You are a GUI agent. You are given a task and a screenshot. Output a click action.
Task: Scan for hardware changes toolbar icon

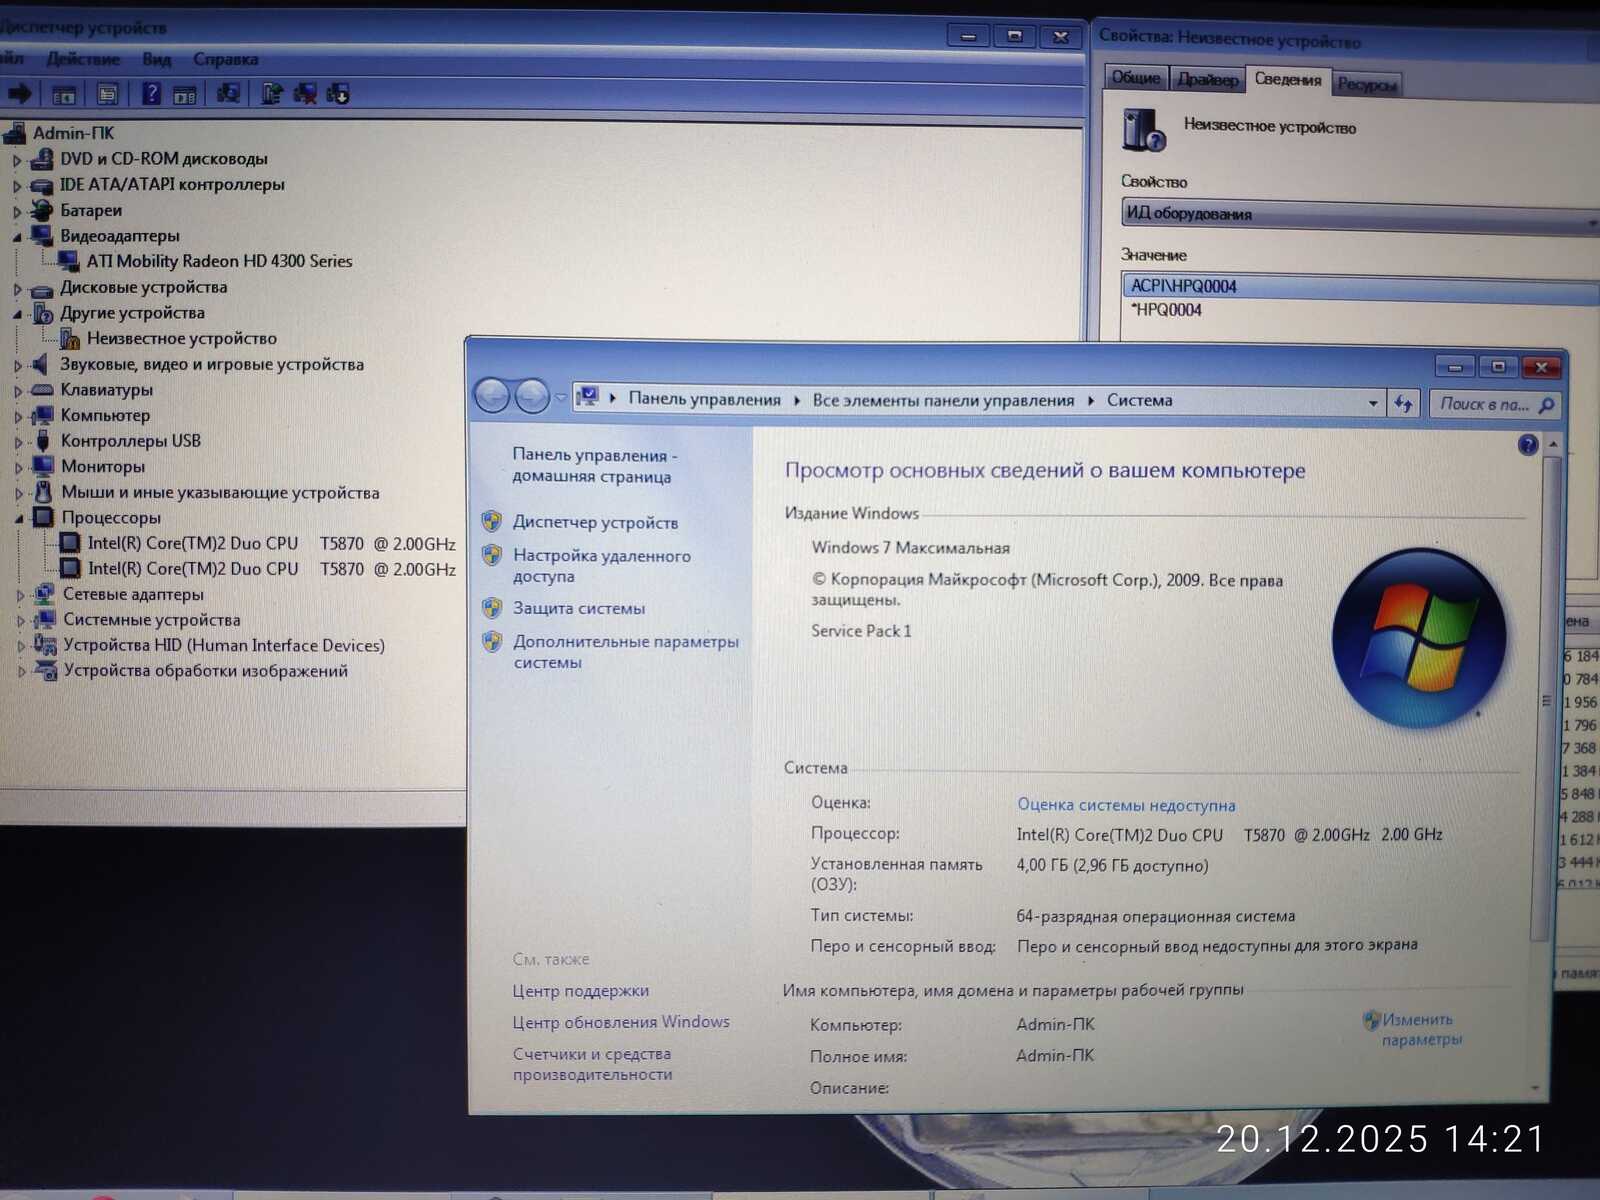coord(228,93)
